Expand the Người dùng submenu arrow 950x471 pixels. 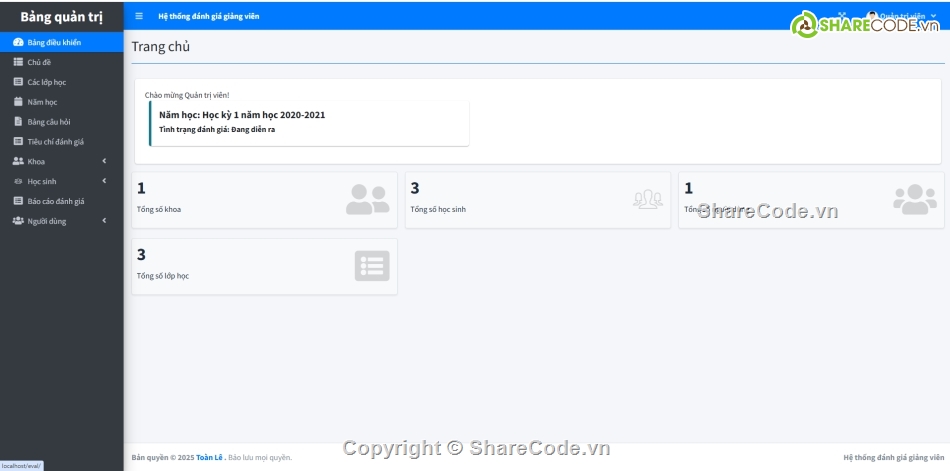(104, 221)
